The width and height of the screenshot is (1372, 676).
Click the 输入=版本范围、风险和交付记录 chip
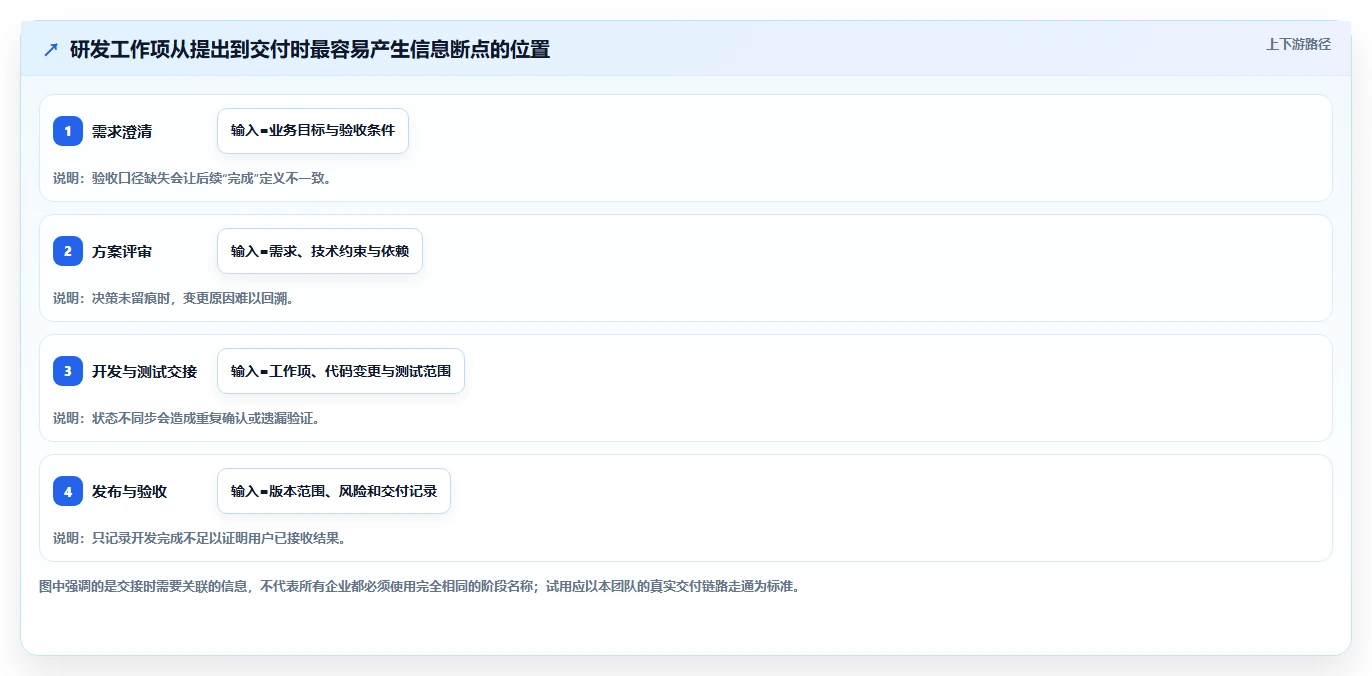tap(334, 491)
